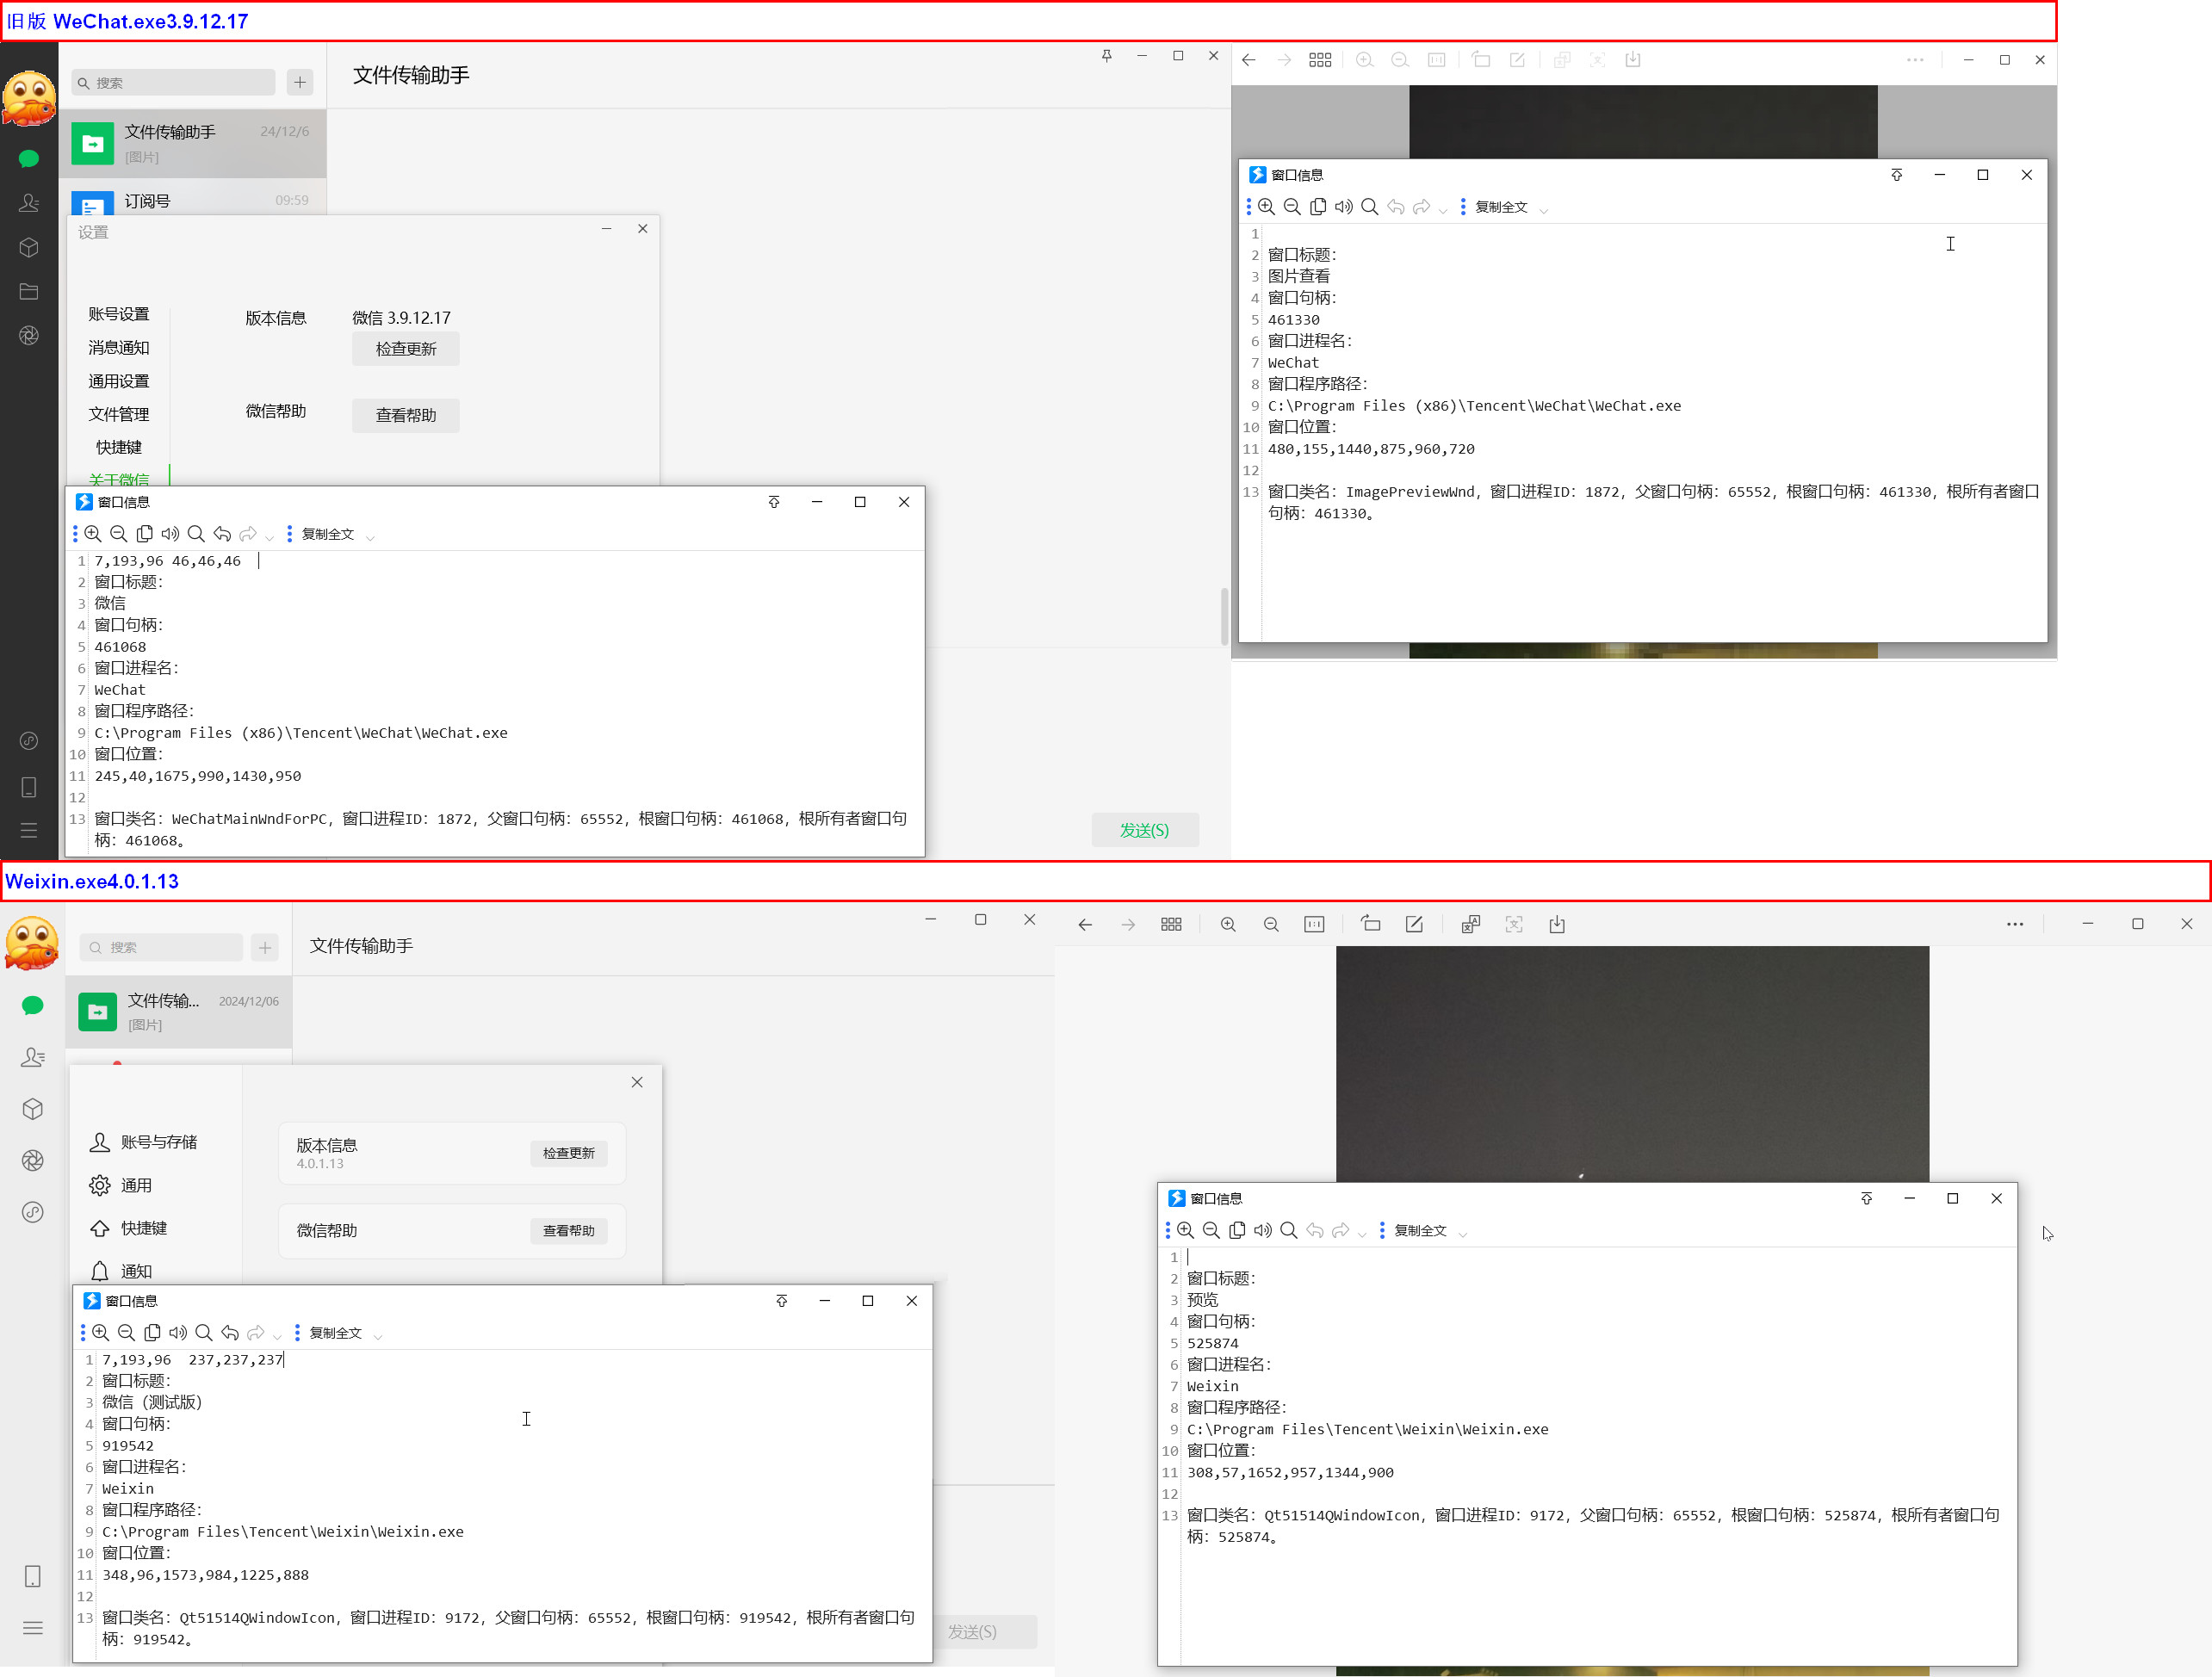
Task: Toggle pin icon in old WeChat 3.9 chat title bar
Action: click(1107, 56)
